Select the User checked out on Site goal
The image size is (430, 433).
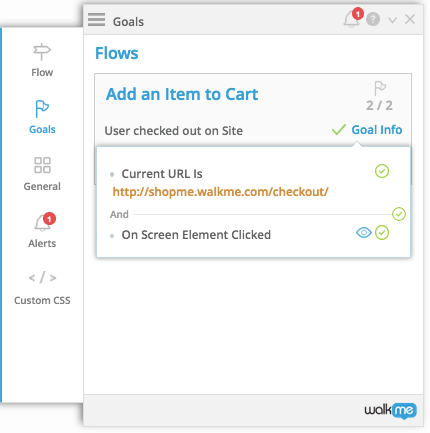point(173,131)
